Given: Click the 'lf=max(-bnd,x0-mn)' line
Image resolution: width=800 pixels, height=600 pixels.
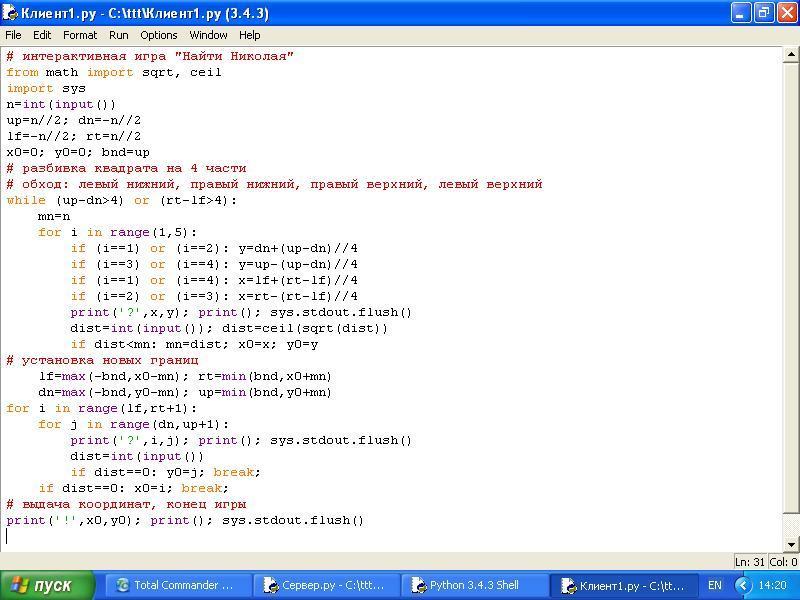Looking at the screenshot, I should coord(185,377).
